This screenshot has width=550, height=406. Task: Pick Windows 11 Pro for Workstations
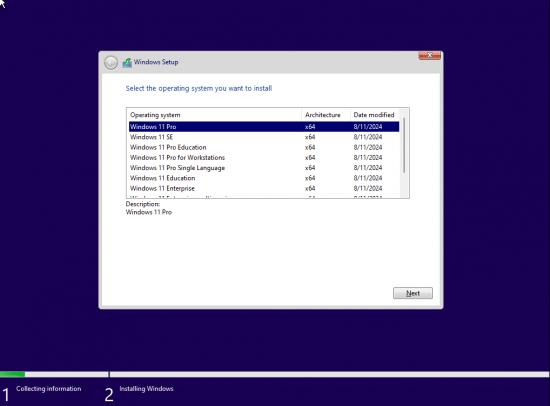(264, 158)
